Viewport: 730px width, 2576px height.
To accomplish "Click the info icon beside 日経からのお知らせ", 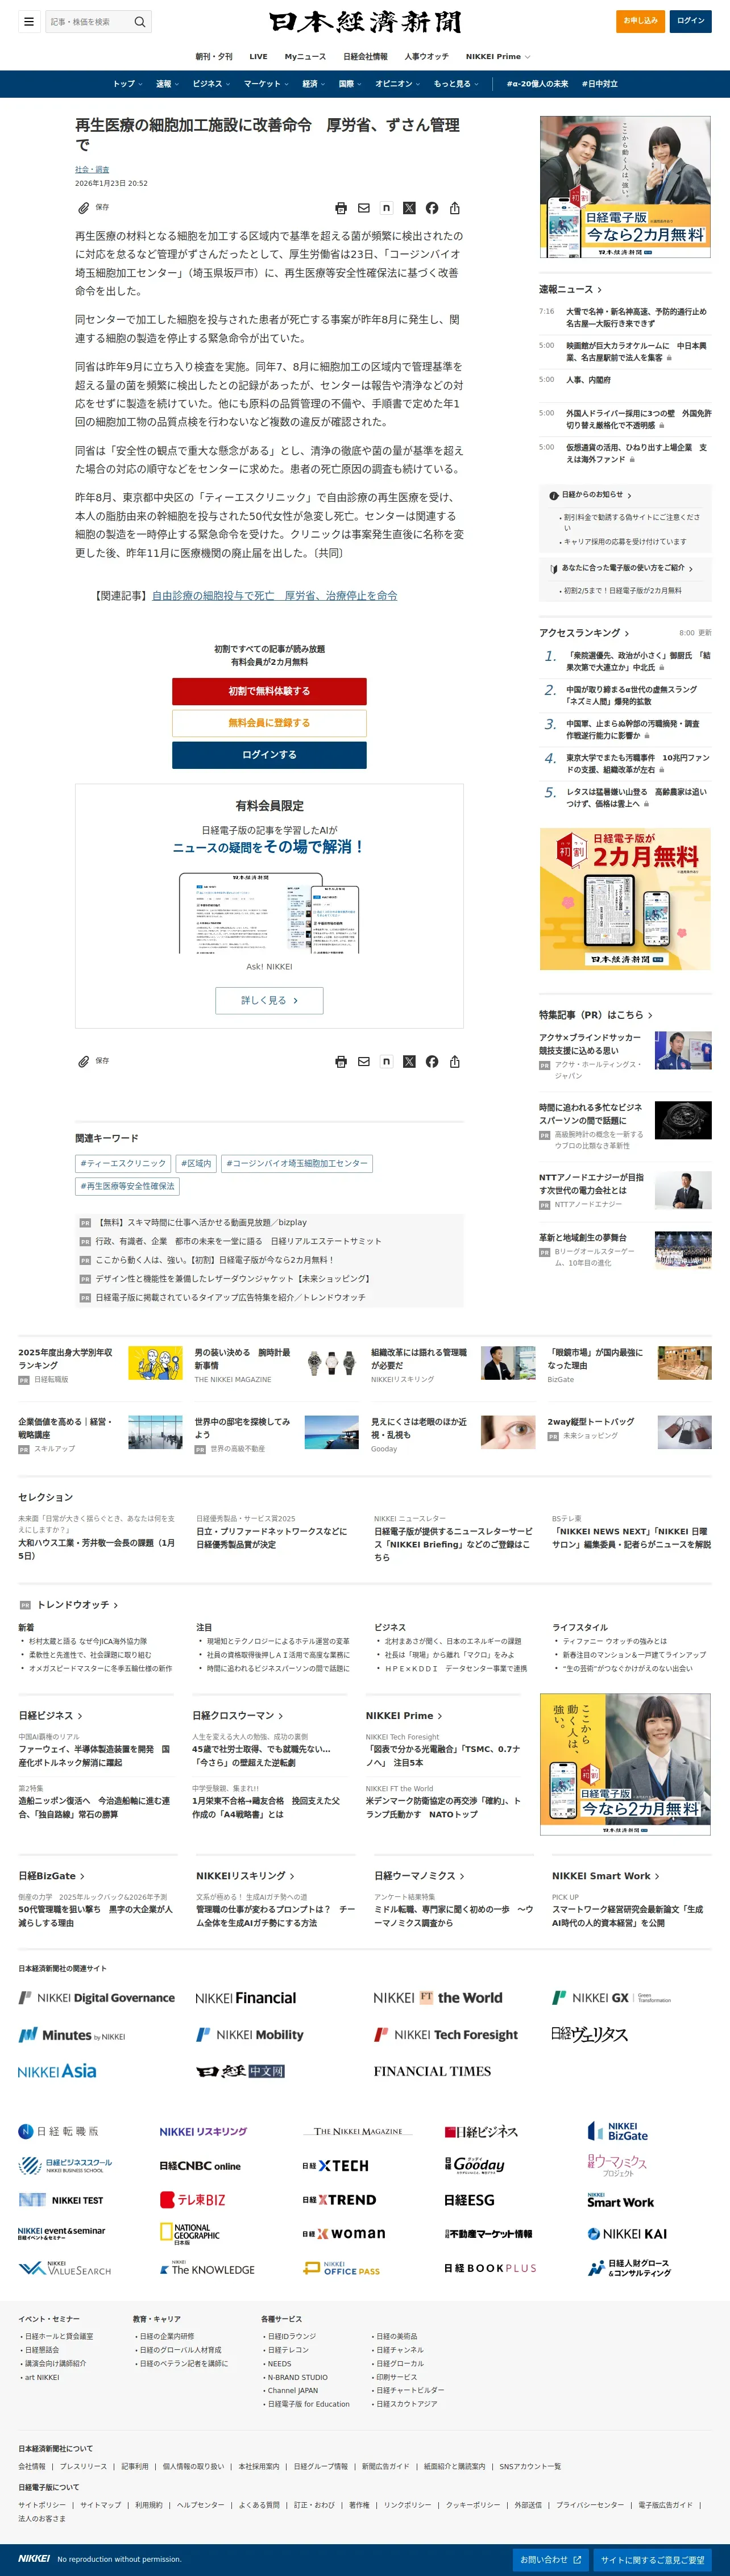I will (x=554, y=495).
